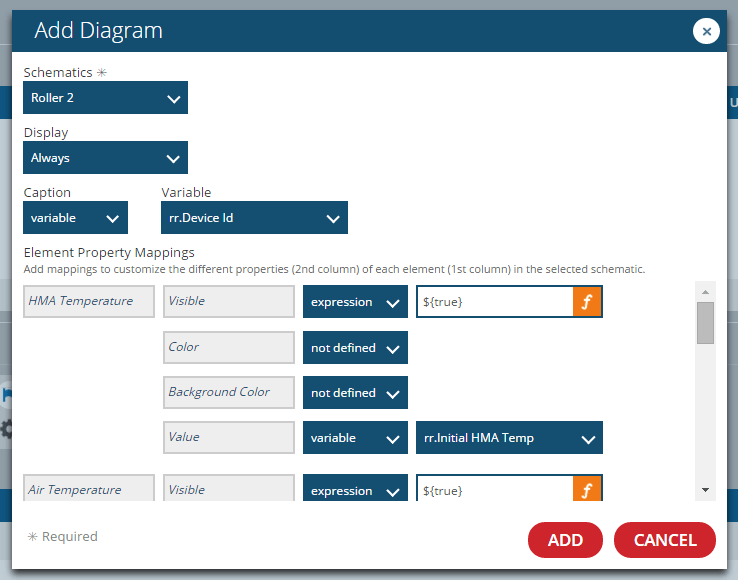The height and width of the screenshot is (580, 738).
Task: Open Background Color mapping type dropdown
Action: 355,392
